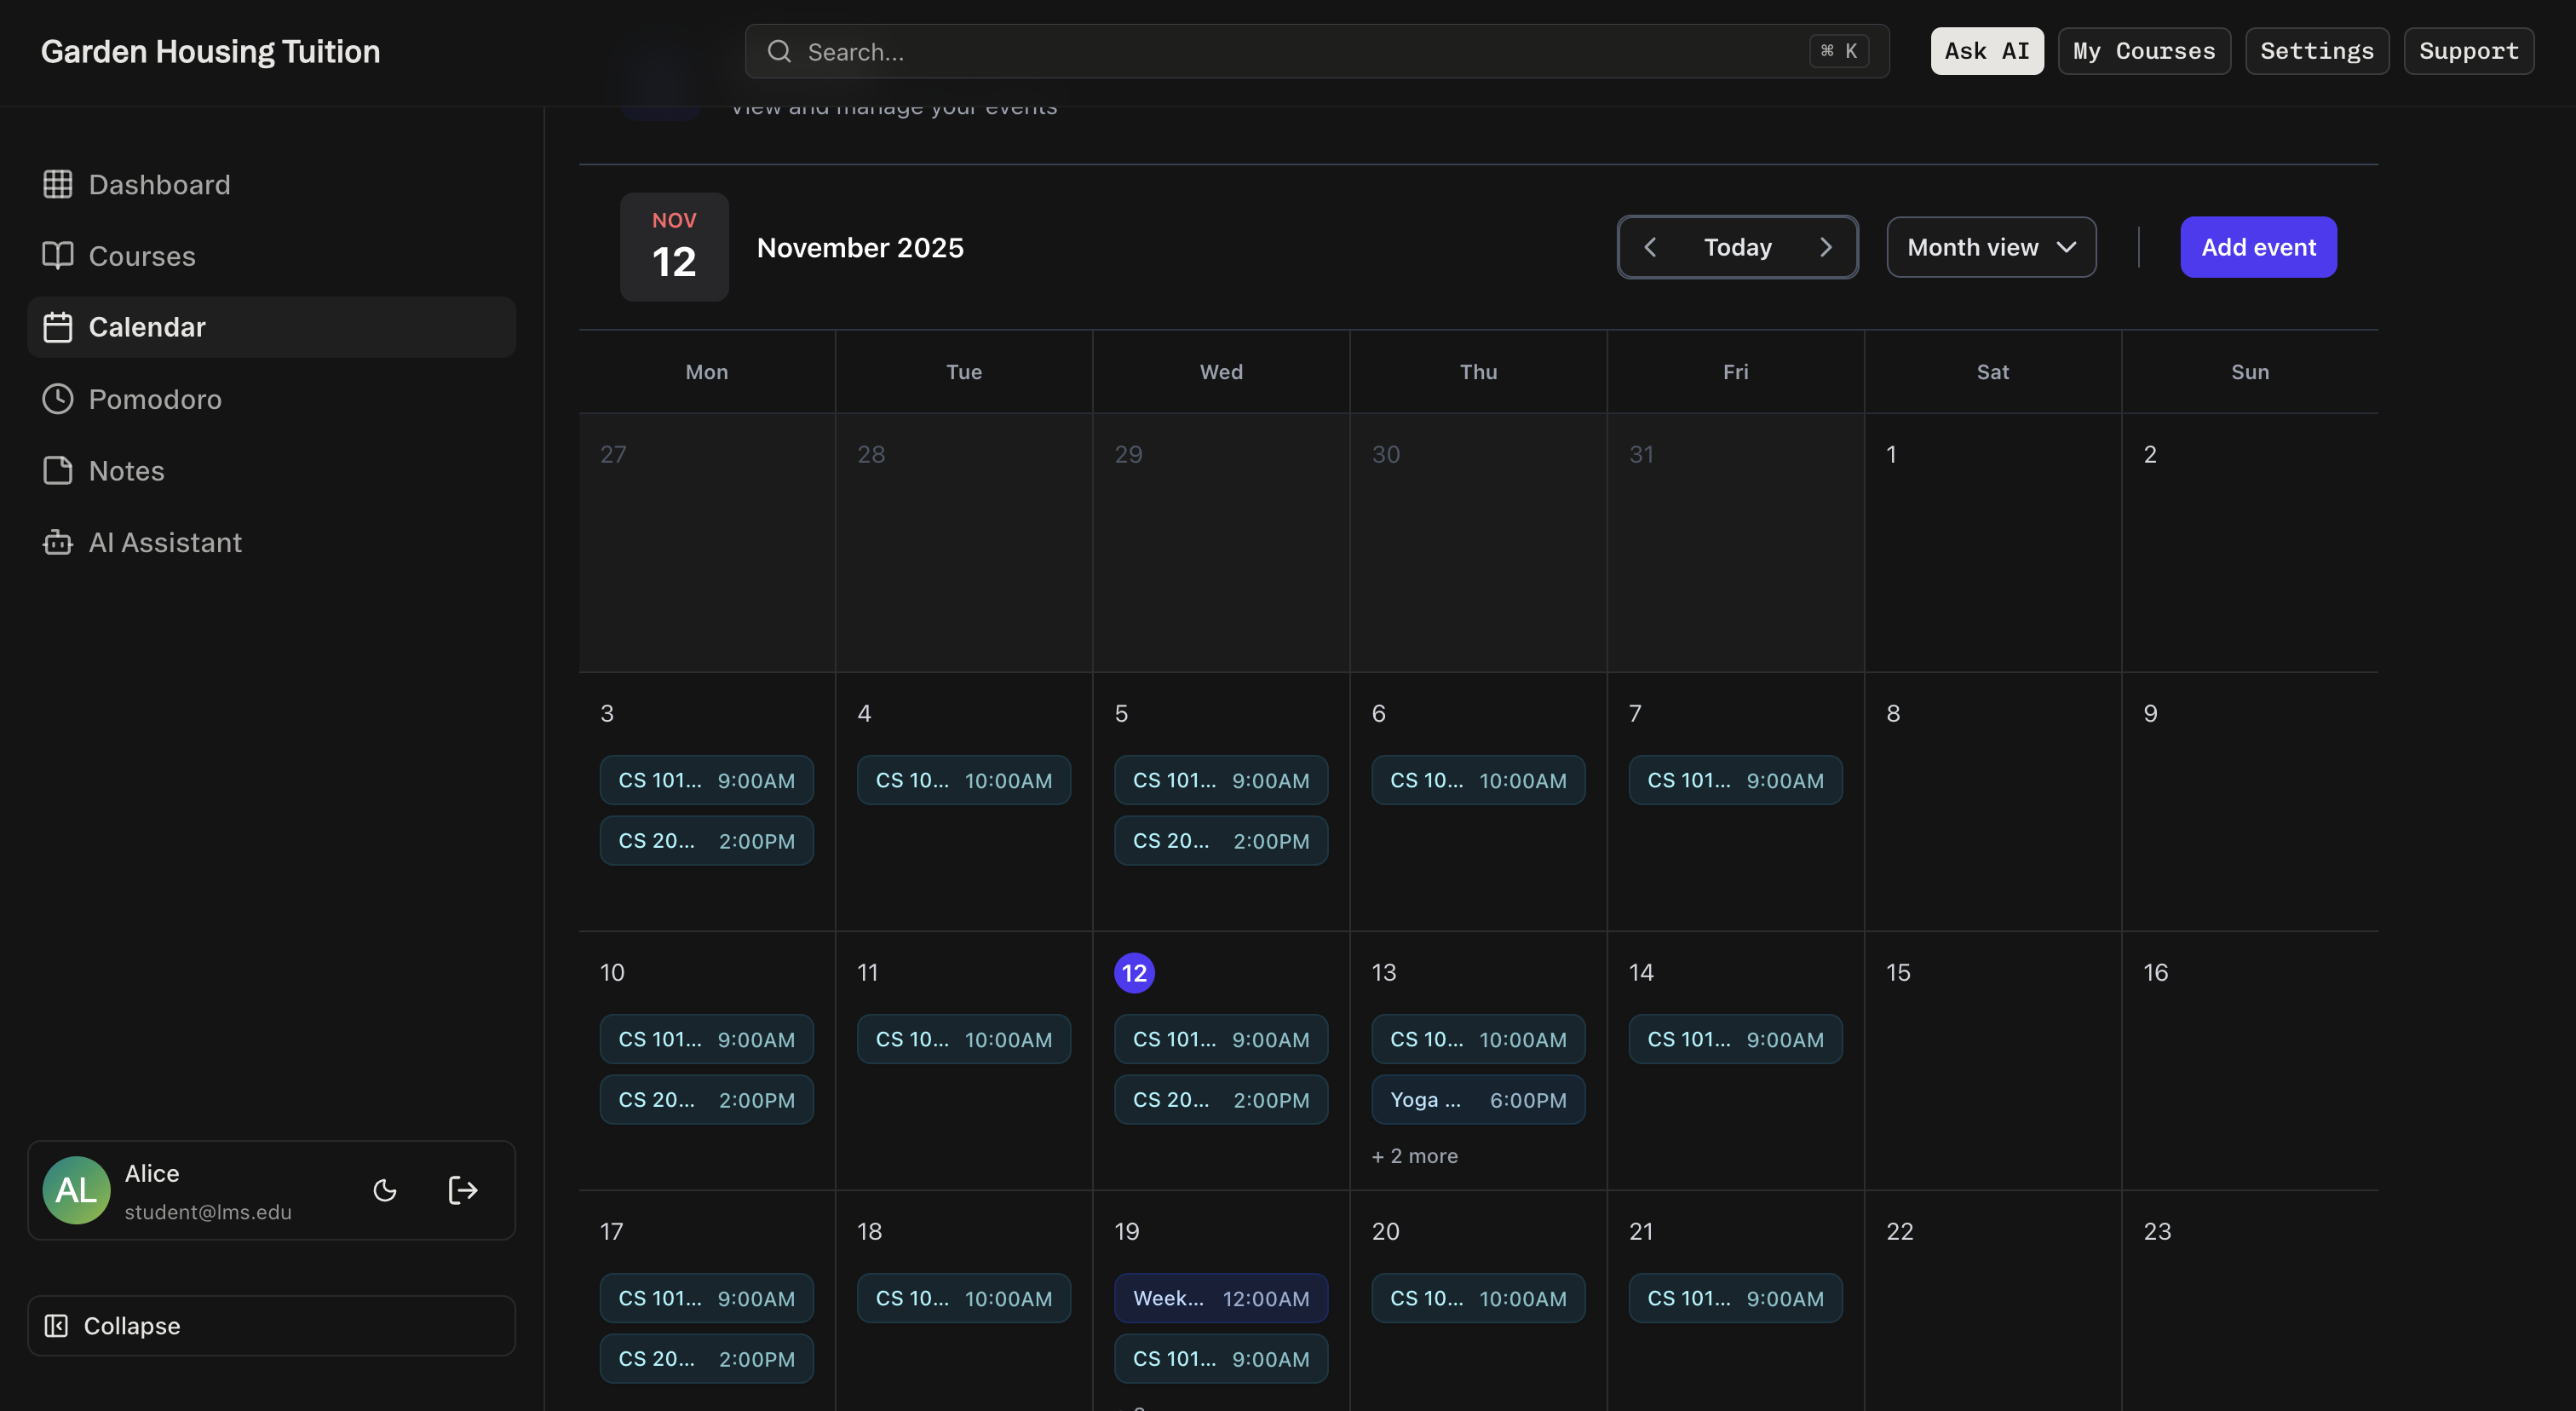
Task: Collapse the sidebar panel
Action: (271, 1325)
